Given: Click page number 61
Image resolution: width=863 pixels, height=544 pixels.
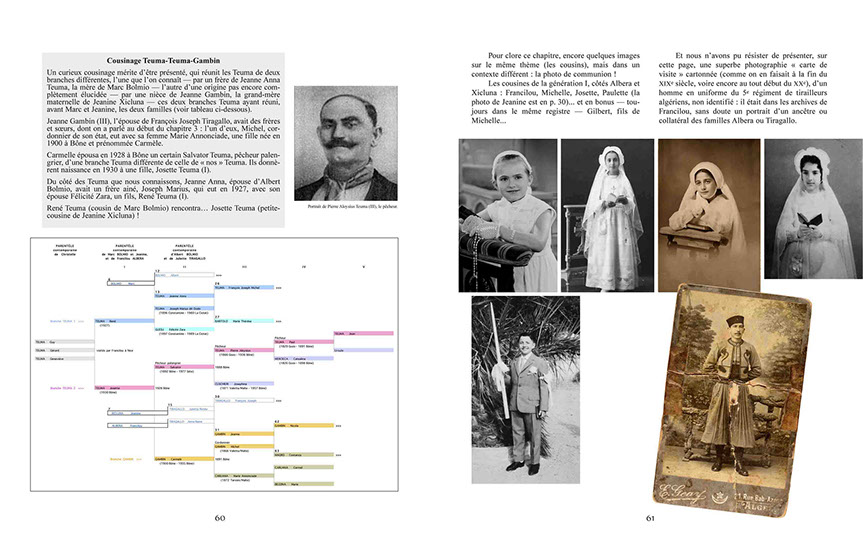Looking at the screenshot, I should 651,518.
